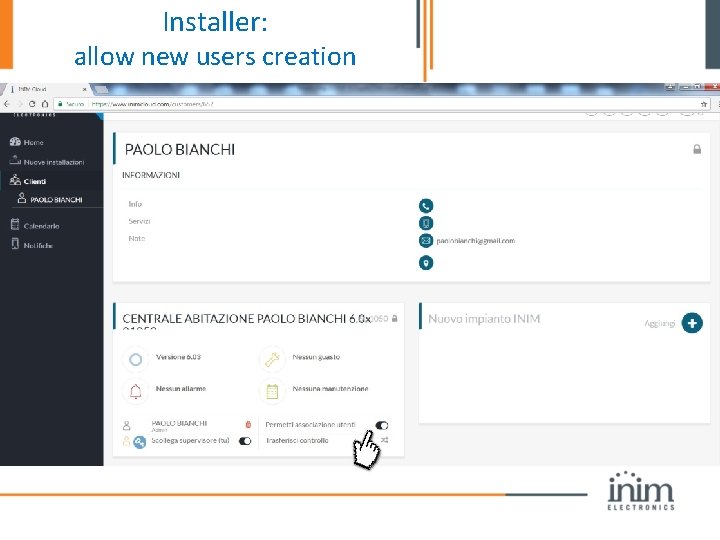Click the Notifiche phone icon
The width and height of the screenshot is (720, 540).
(x=15, y=244)
